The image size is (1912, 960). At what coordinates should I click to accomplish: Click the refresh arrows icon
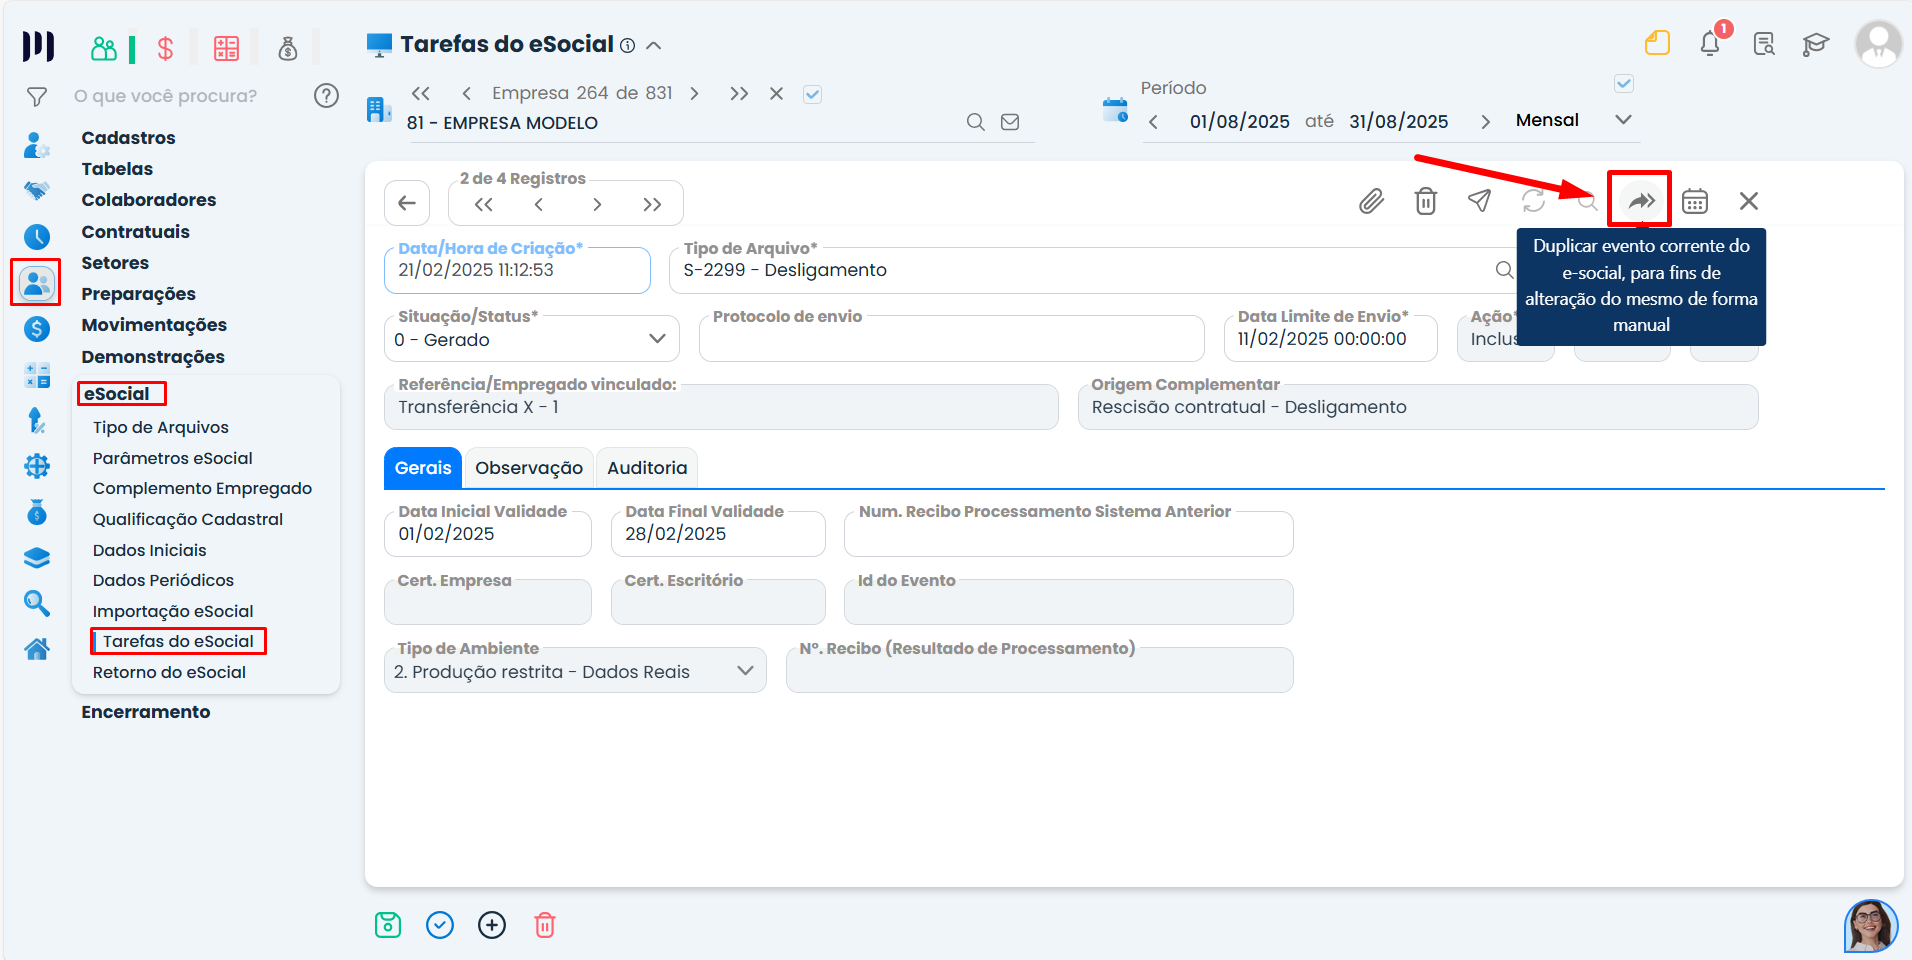(x=1534, y=201)
